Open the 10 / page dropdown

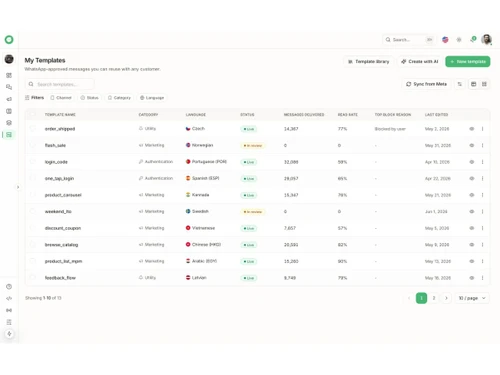pos(472,298)
